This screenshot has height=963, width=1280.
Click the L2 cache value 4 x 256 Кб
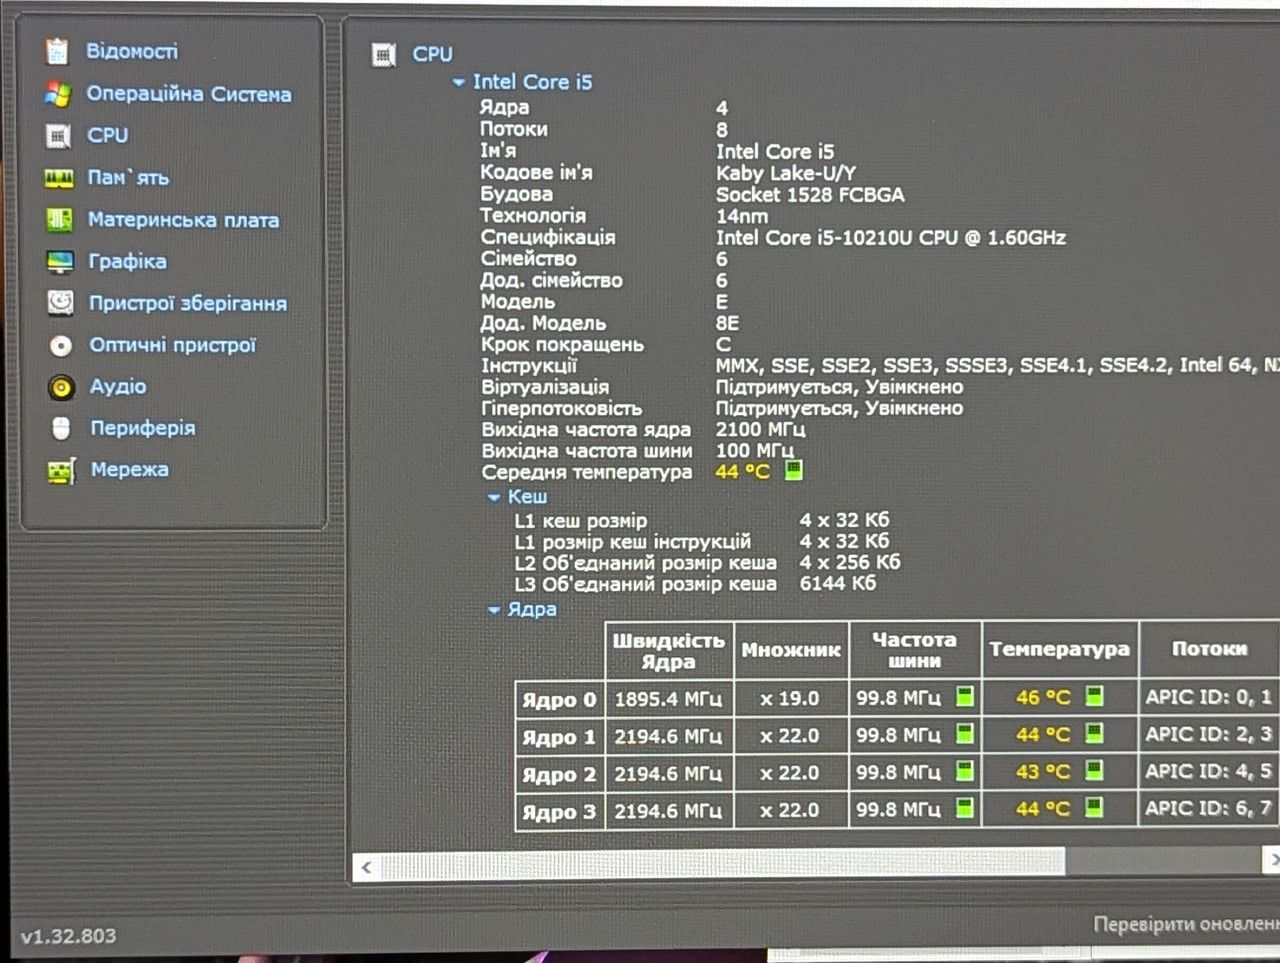pyautogui.click(x=850, y=562)
